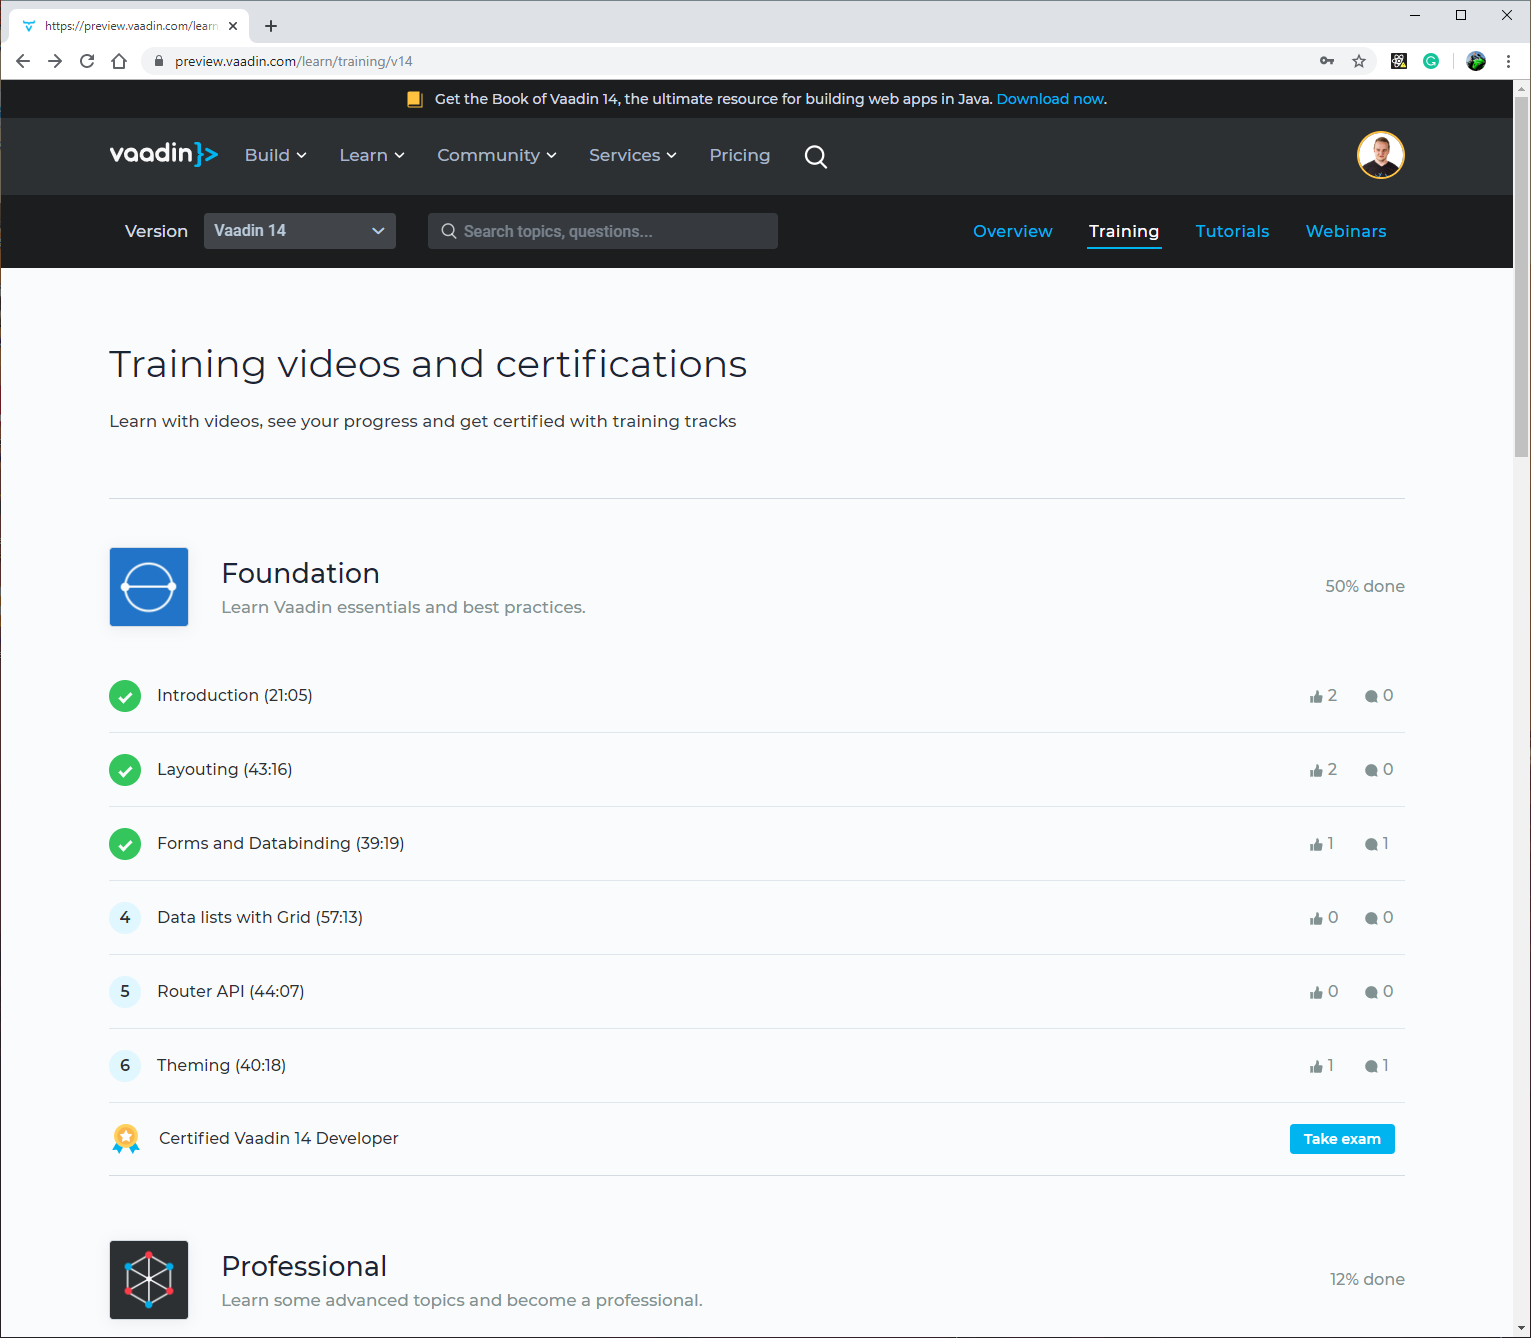Click the thumbs-up icon for Introduction video
The image size is (1531, 1338).
tap(1316, 695)
